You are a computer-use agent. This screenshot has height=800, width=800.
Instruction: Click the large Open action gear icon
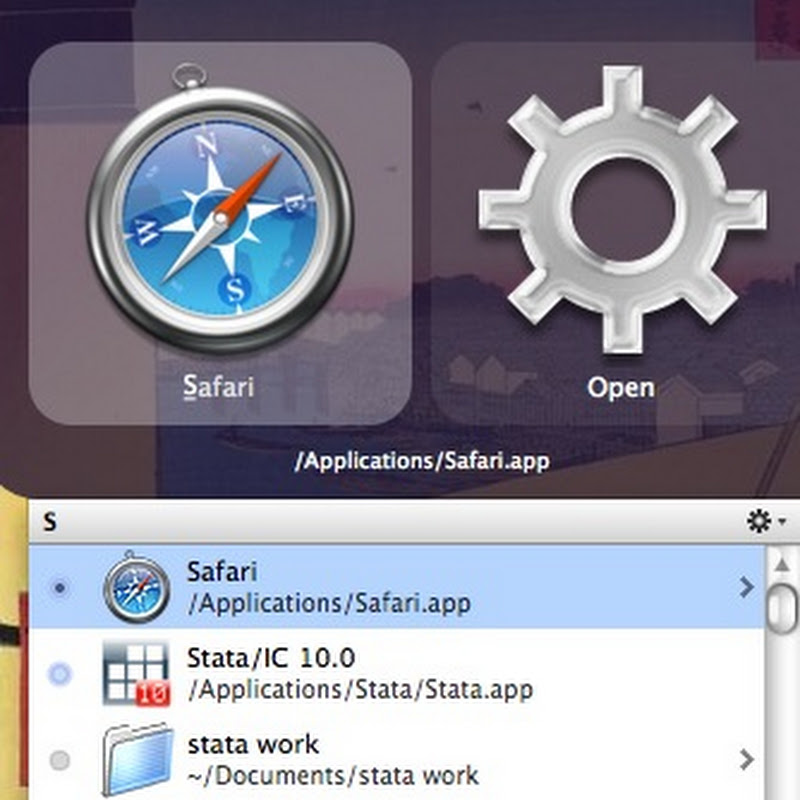click(x=621, y=207)
